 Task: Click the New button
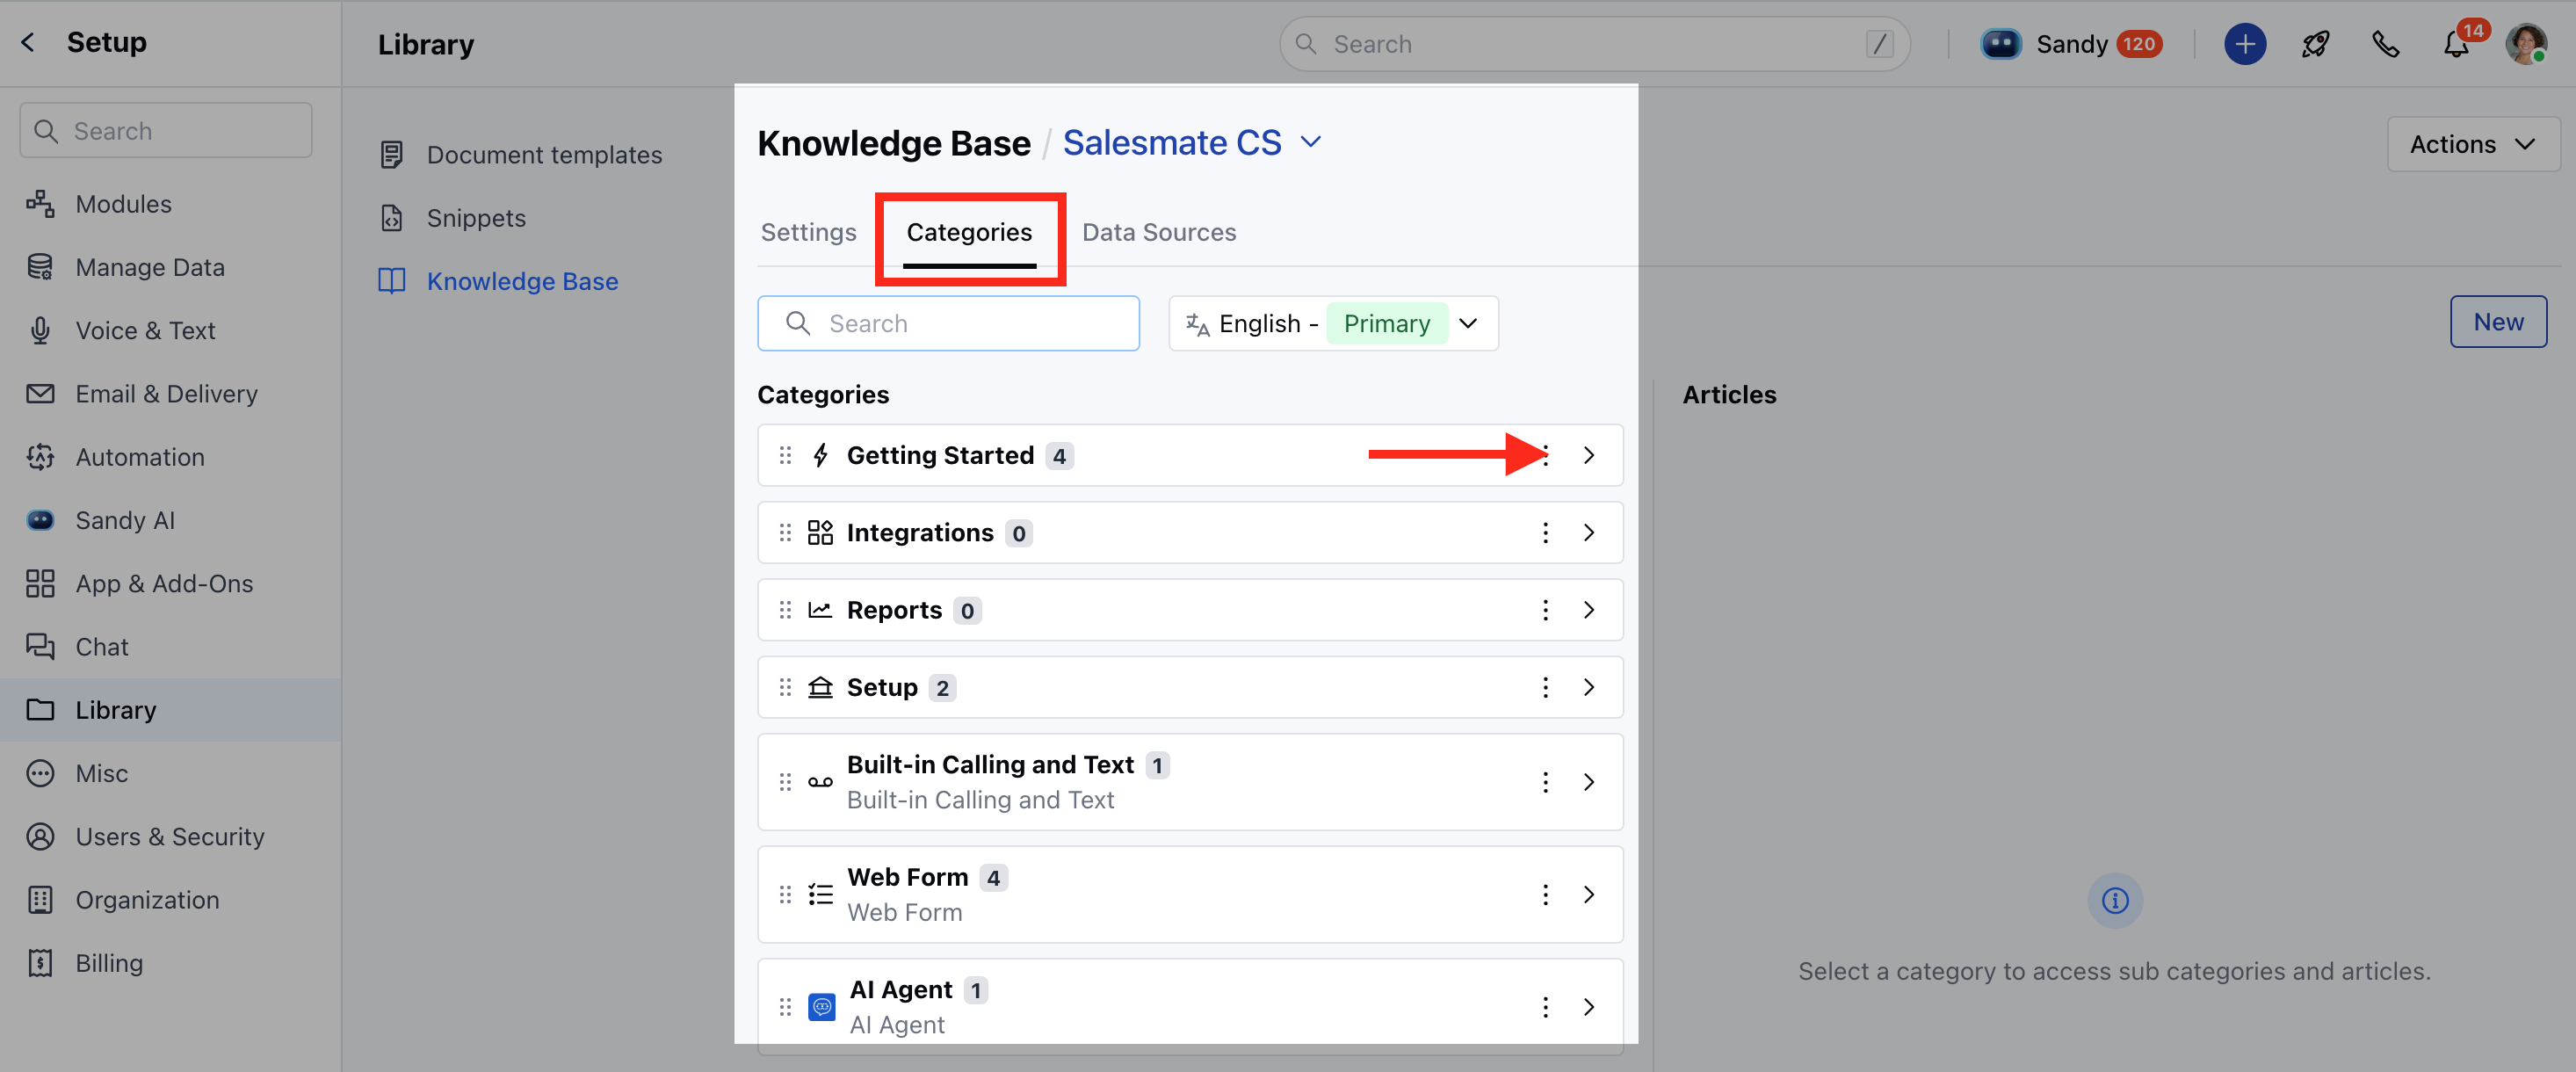(x=2497, y=322)
